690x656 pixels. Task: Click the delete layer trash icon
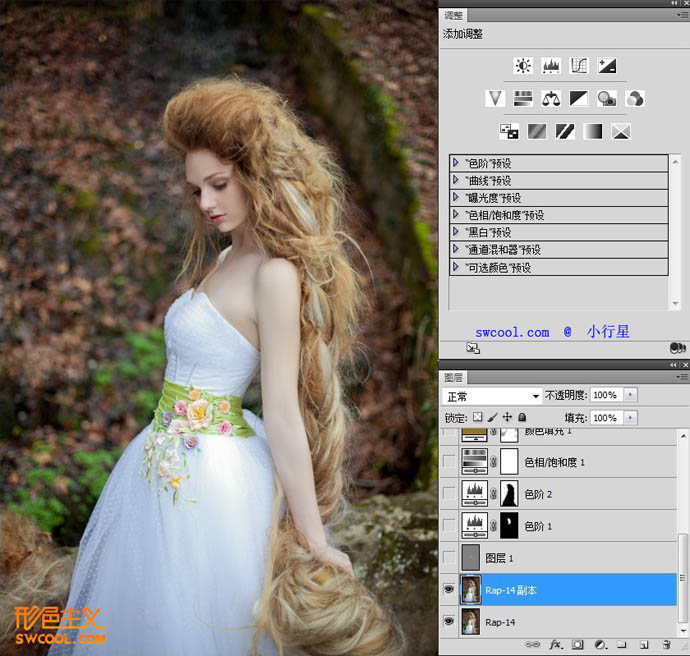[x=665, y=646]
